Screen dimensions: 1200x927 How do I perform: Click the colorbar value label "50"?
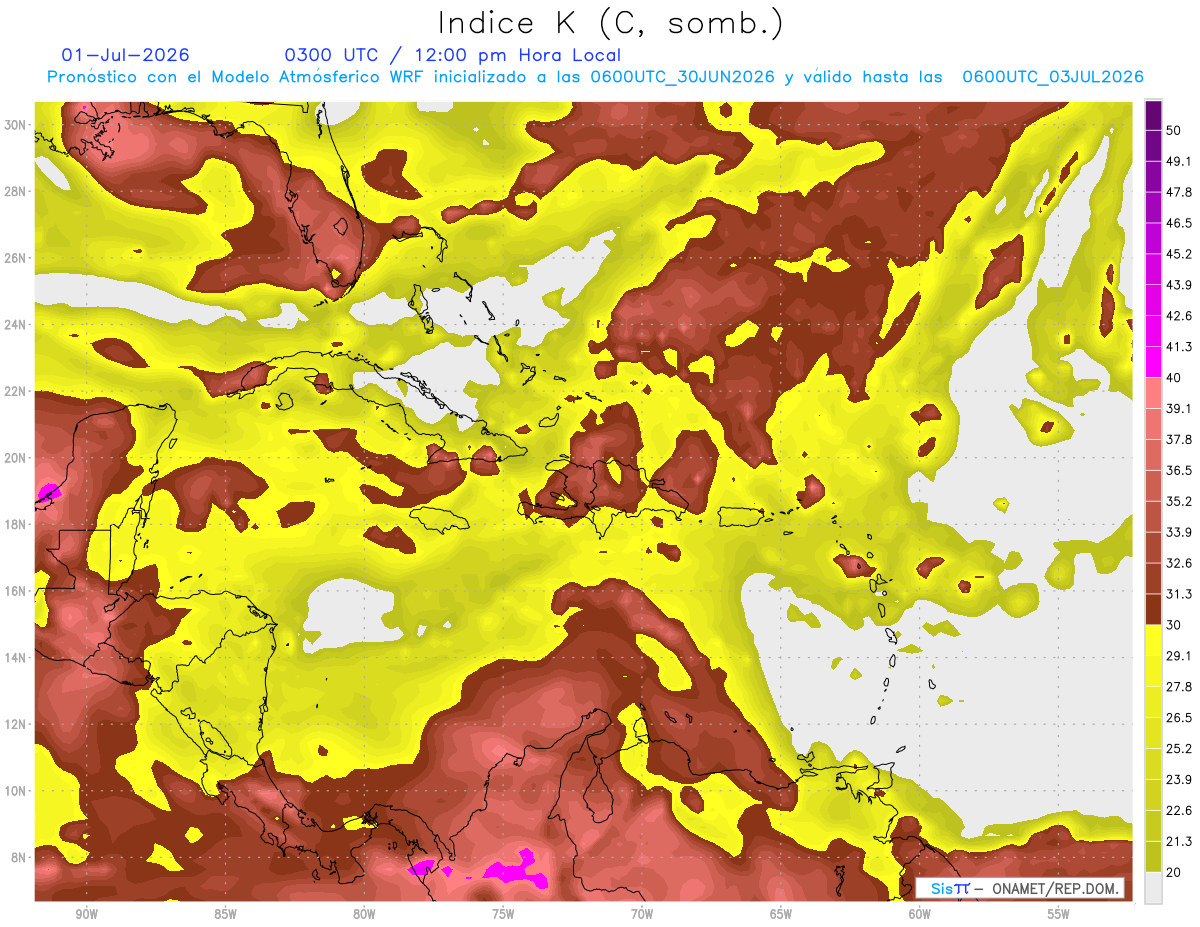(1174, 131)
